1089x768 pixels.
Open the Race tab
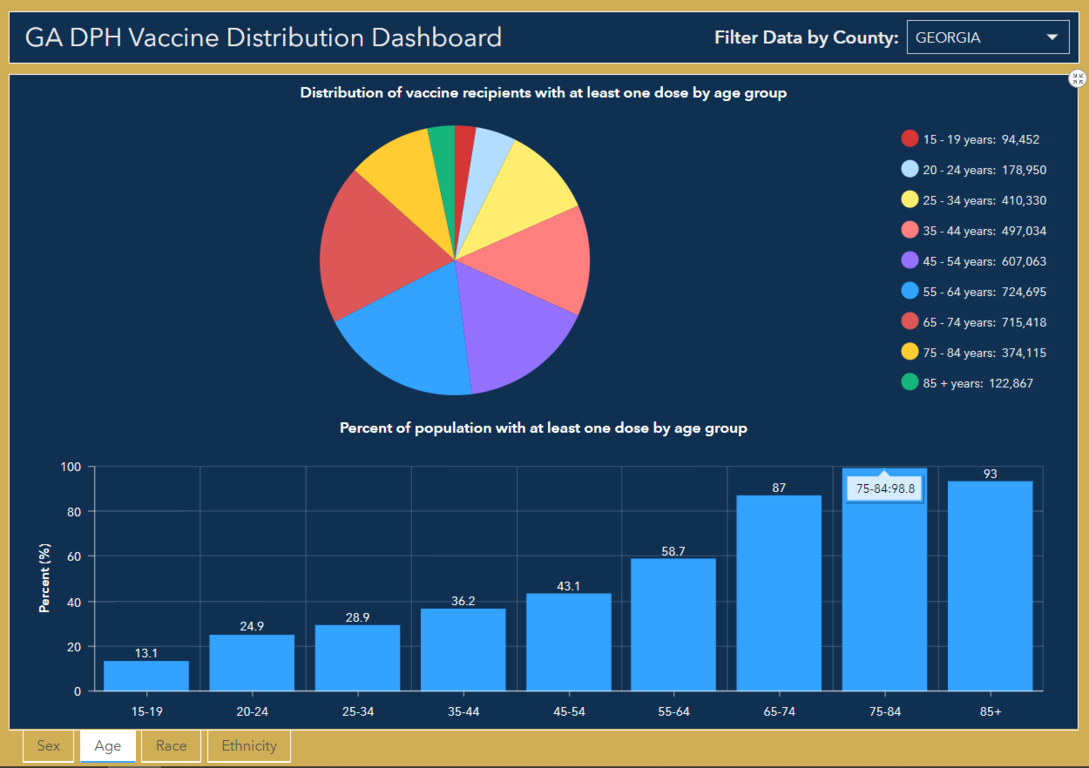171,746
